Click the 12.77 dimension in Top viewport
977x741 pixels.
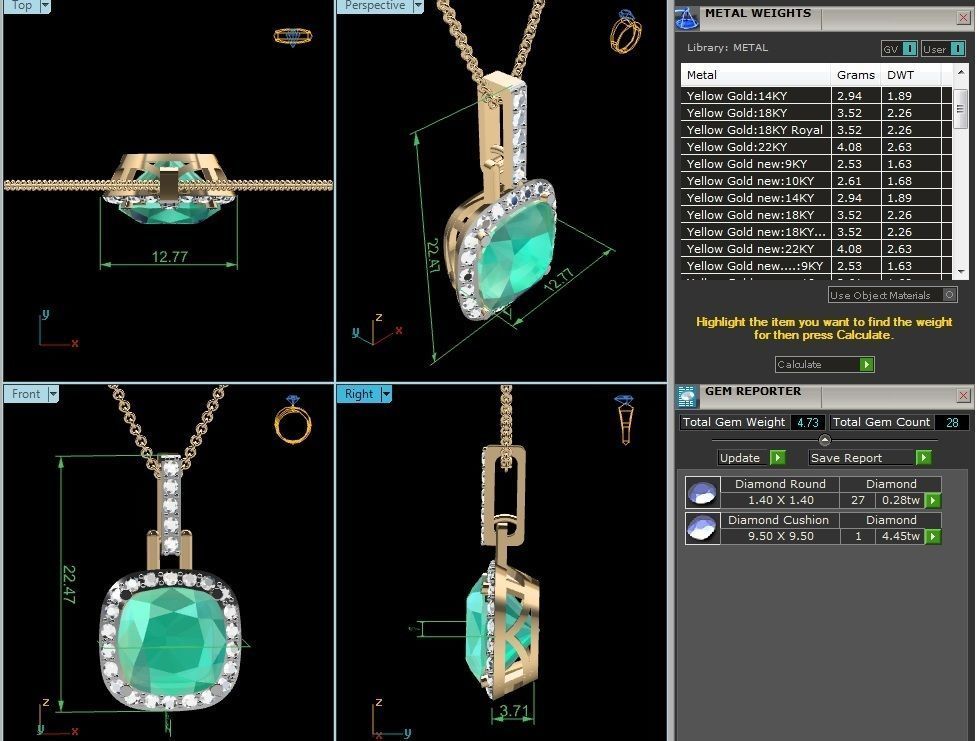(169, 256)
